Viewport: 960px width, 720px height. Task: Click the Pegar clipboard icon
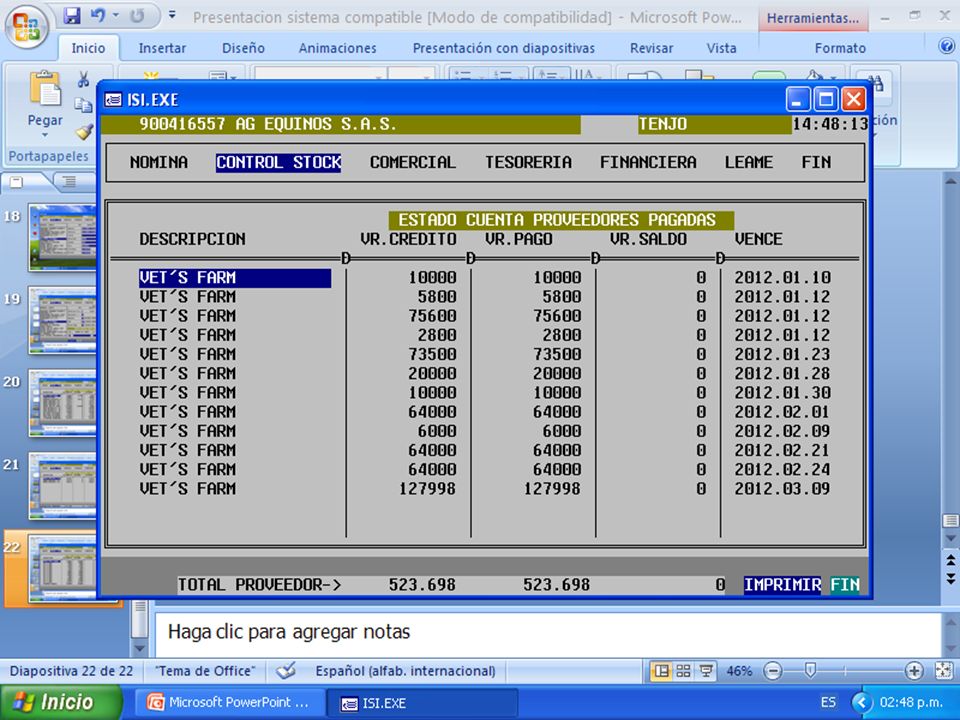tap(45, 89)
